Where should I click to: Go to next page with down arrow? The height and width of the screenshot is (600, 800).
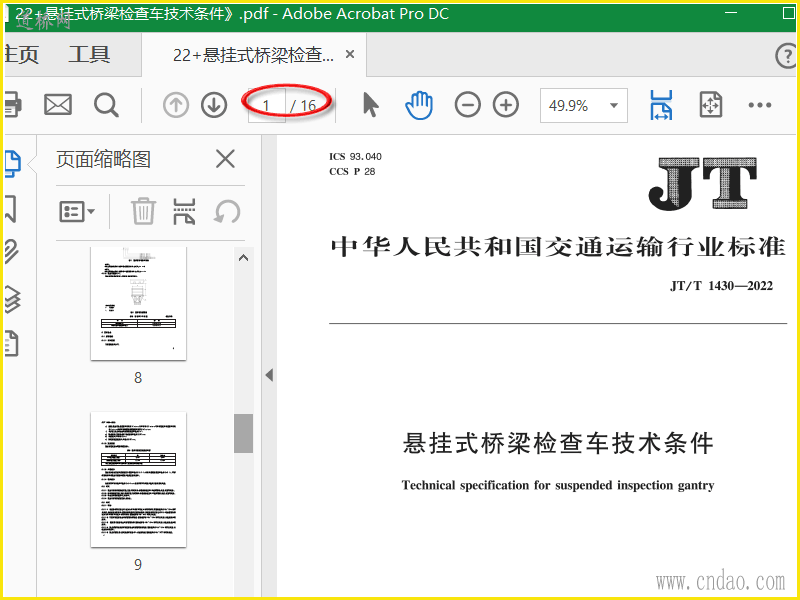(214, 105)
